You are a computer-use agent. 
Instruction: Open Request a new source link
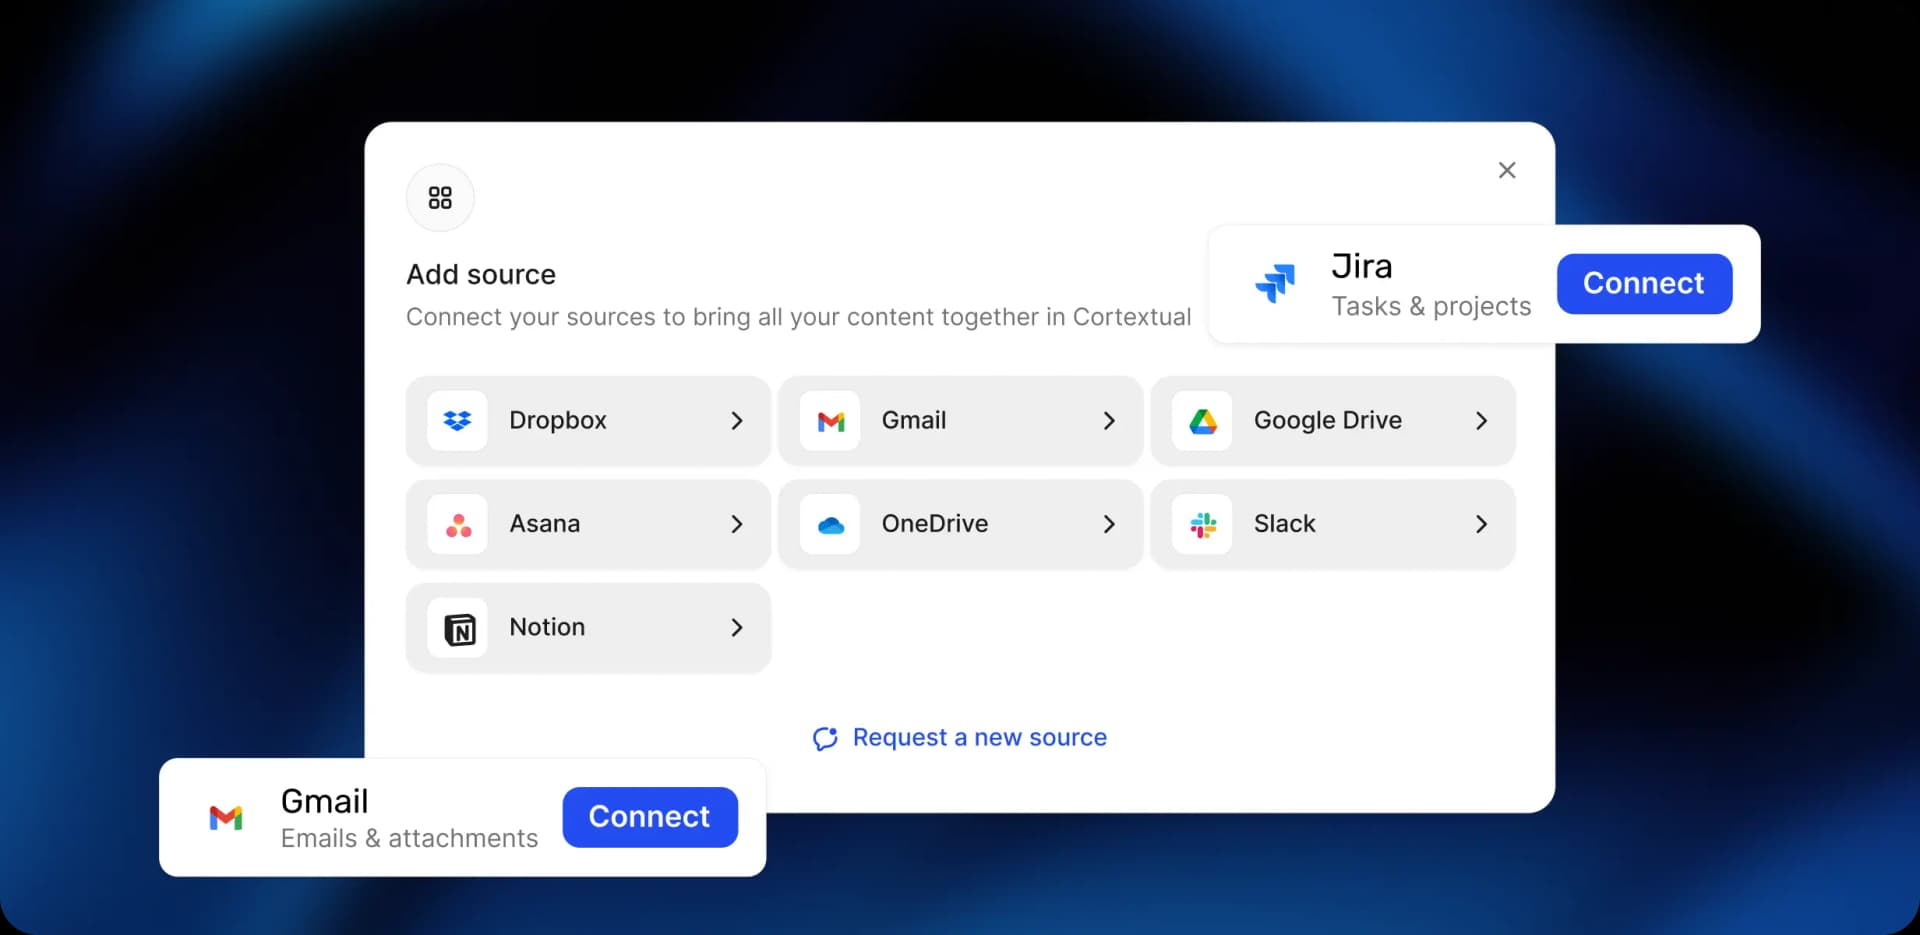(980, 737)
